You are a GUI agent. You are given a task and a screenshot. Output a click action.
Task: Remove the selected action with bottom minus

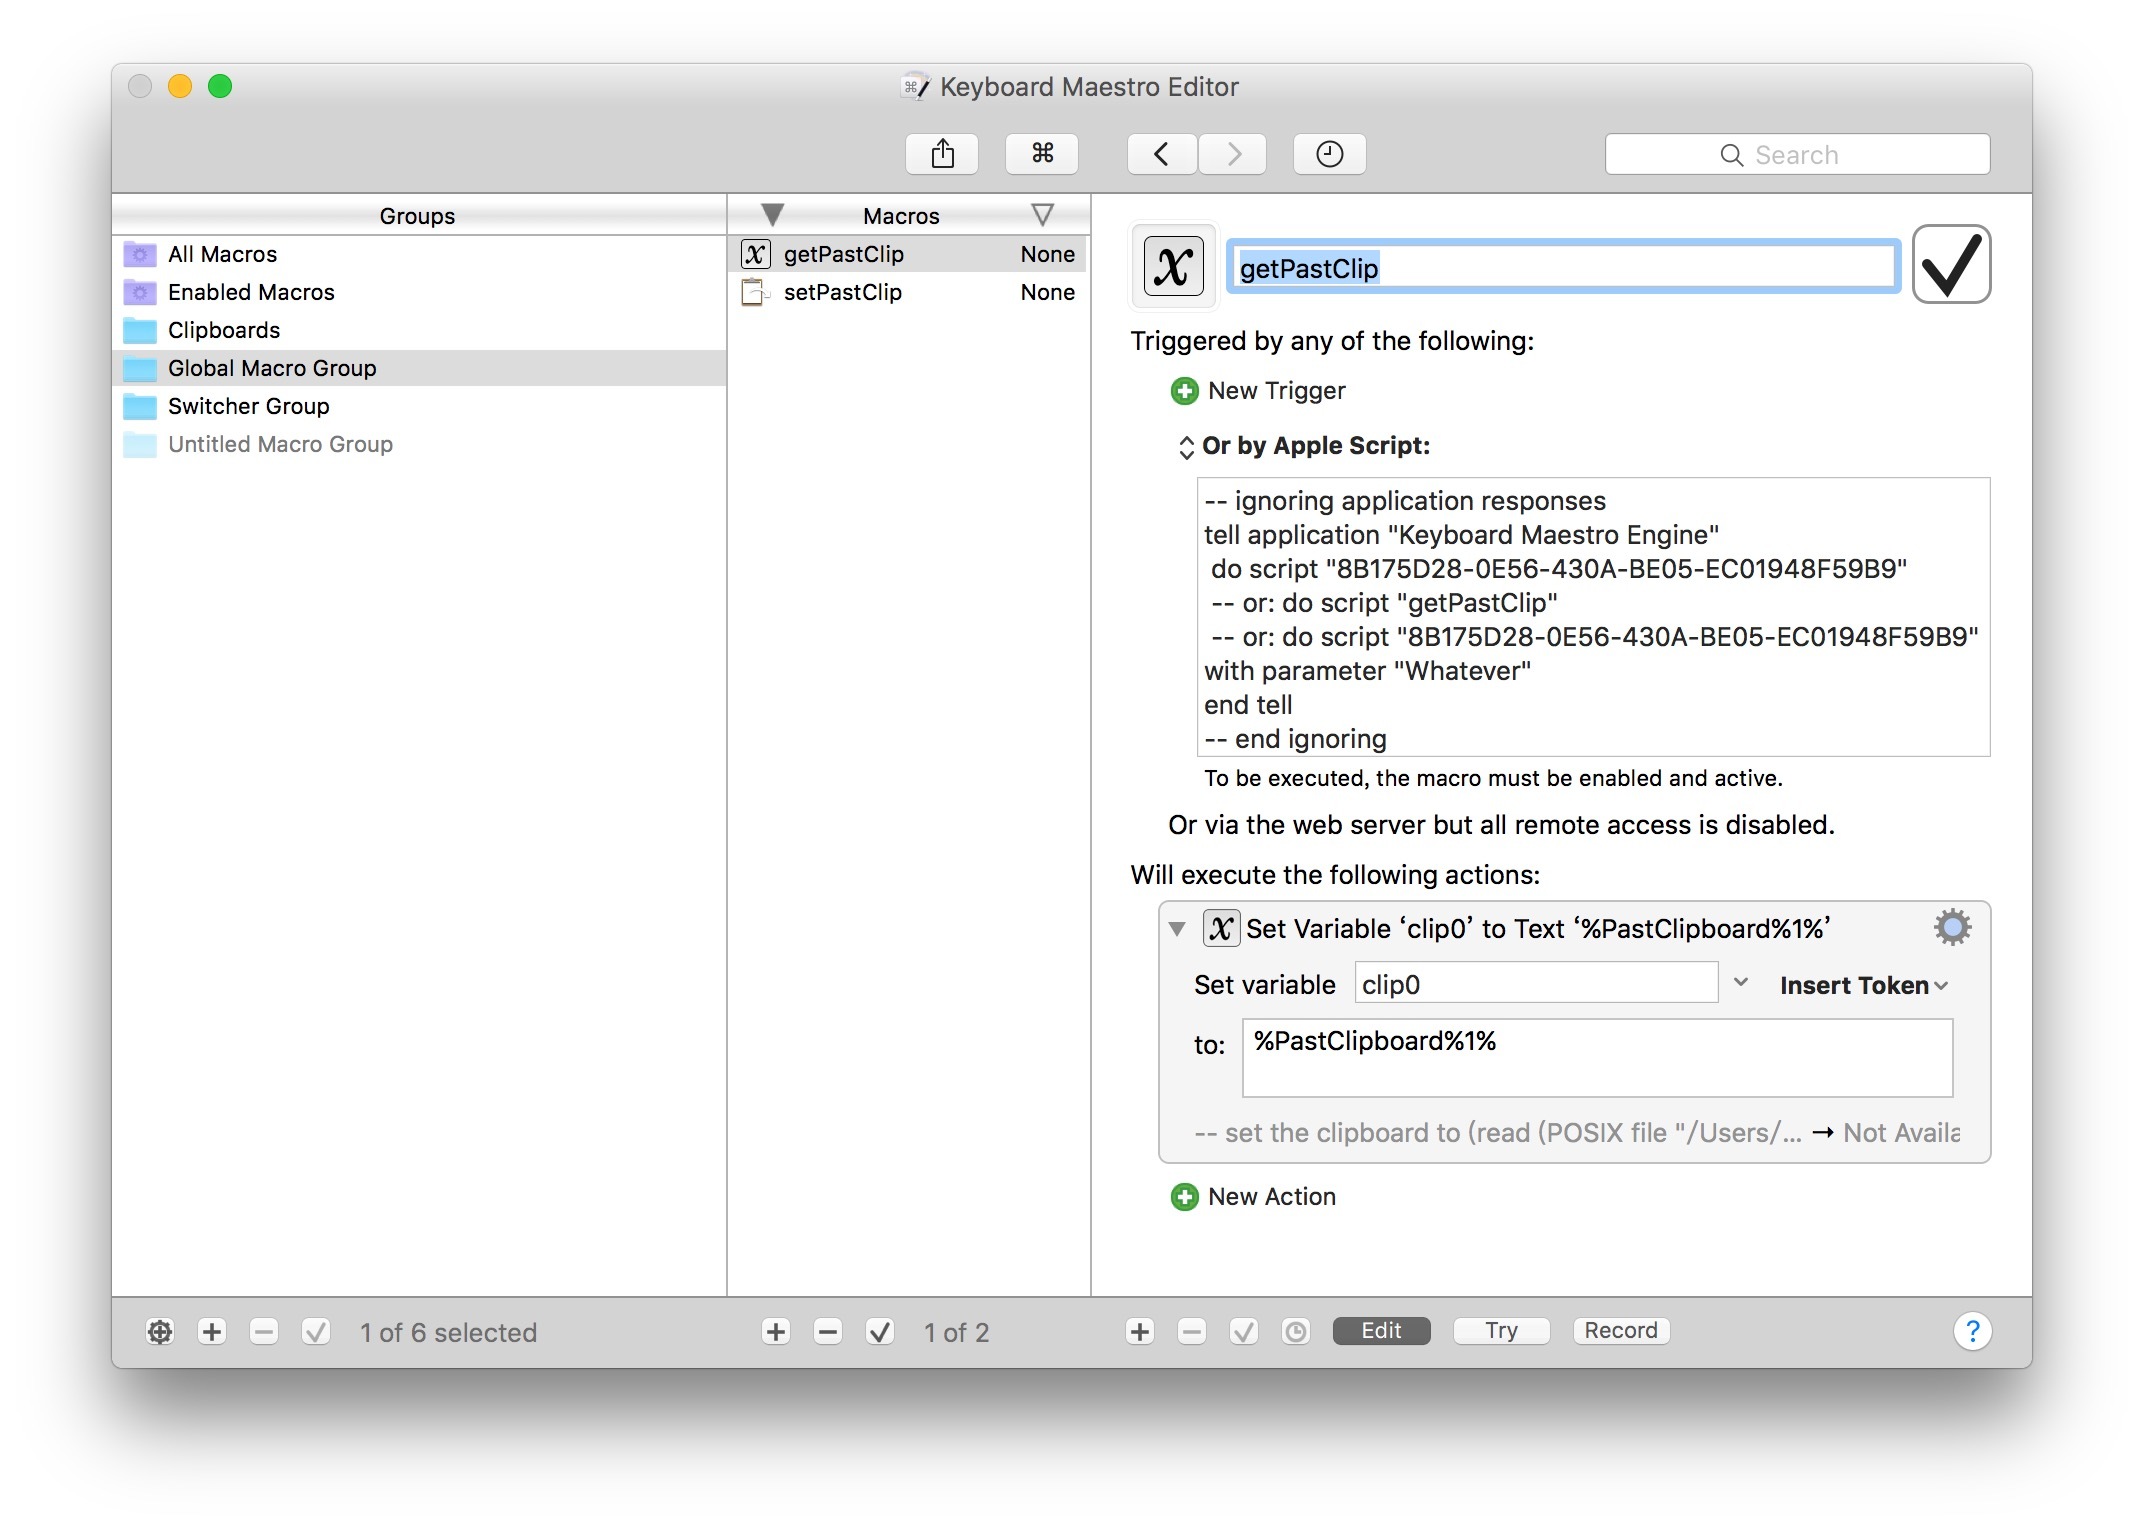pos(1192,1332)
